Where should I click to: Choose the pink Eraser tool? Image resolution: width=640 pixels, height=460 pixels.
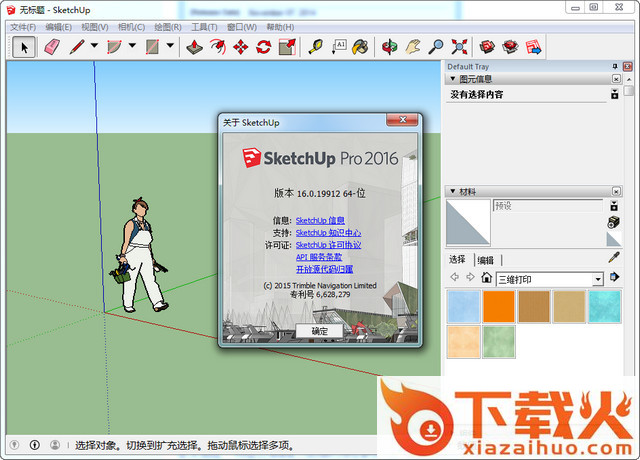[x=51, y=47]
